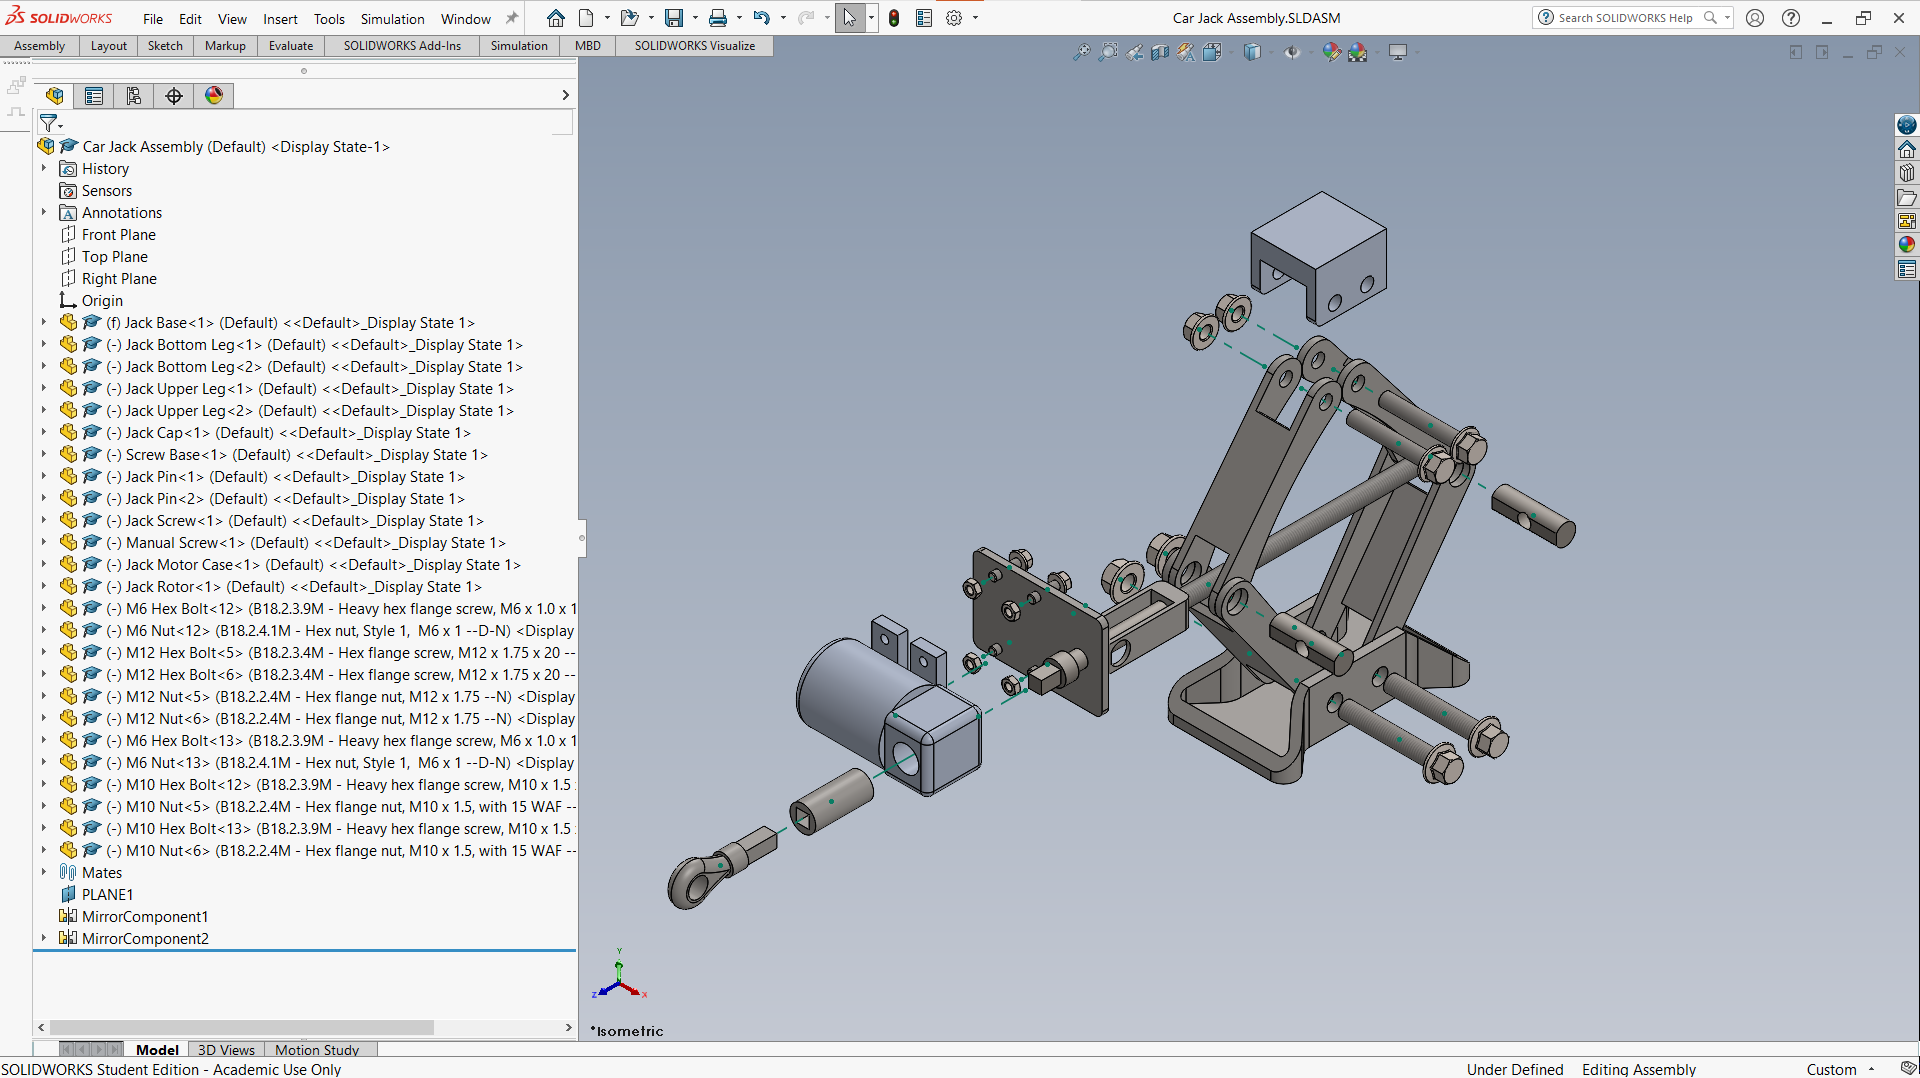Pin the menu bar with pushpin

(x=512, y=18)
